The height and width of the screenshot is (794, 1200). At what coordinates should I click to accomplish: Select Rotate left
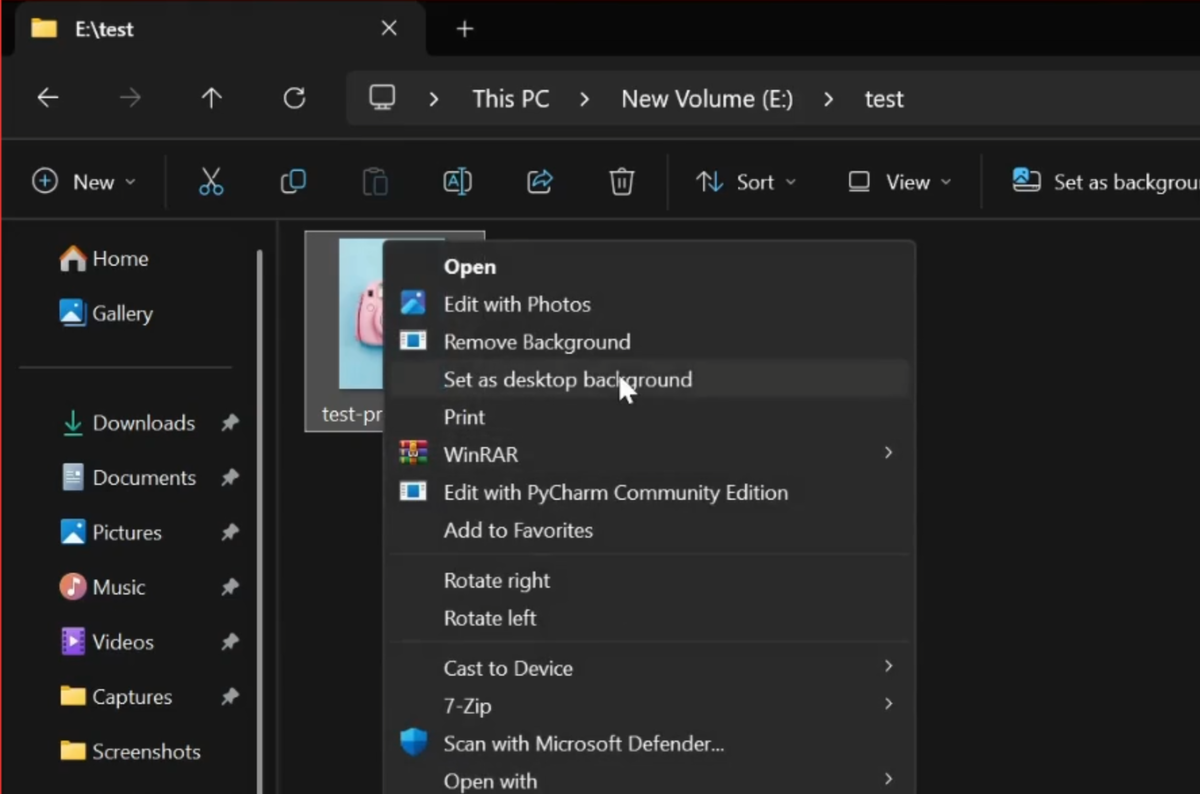point(649,618)
